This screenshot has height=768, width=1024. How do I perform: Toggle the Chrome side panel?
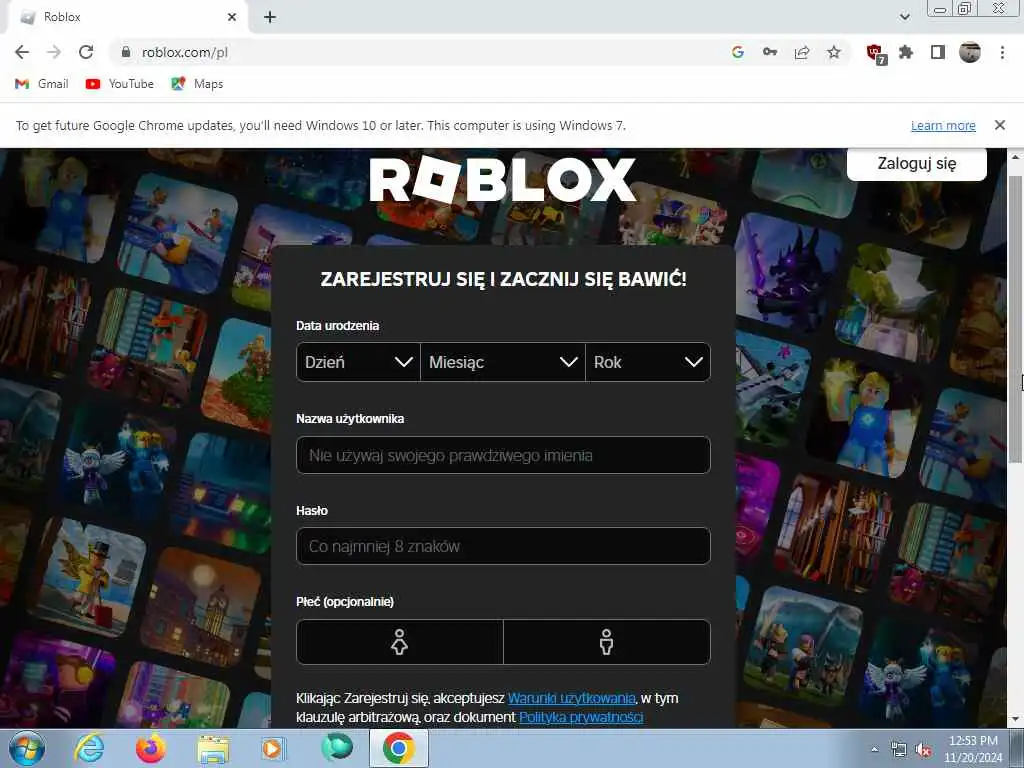click(938, 52)
